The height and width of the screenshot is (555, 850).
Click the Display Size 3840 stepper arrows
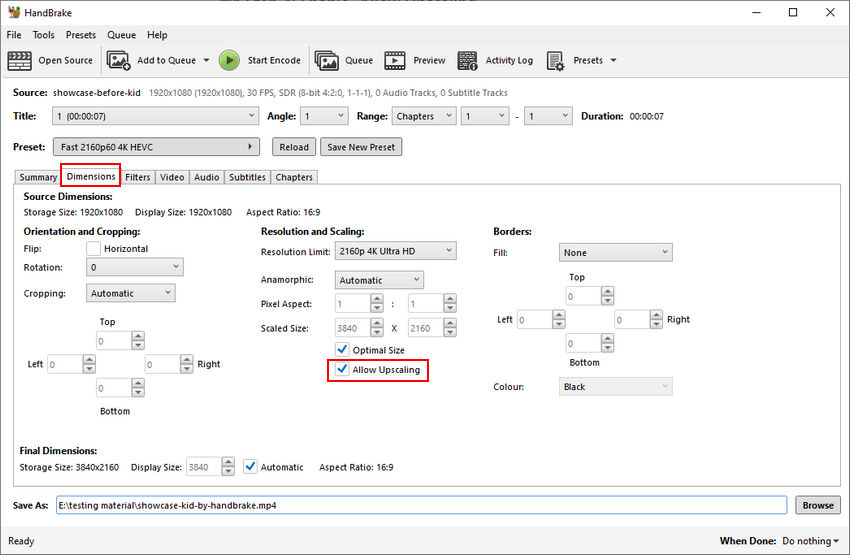coord(228,466)
